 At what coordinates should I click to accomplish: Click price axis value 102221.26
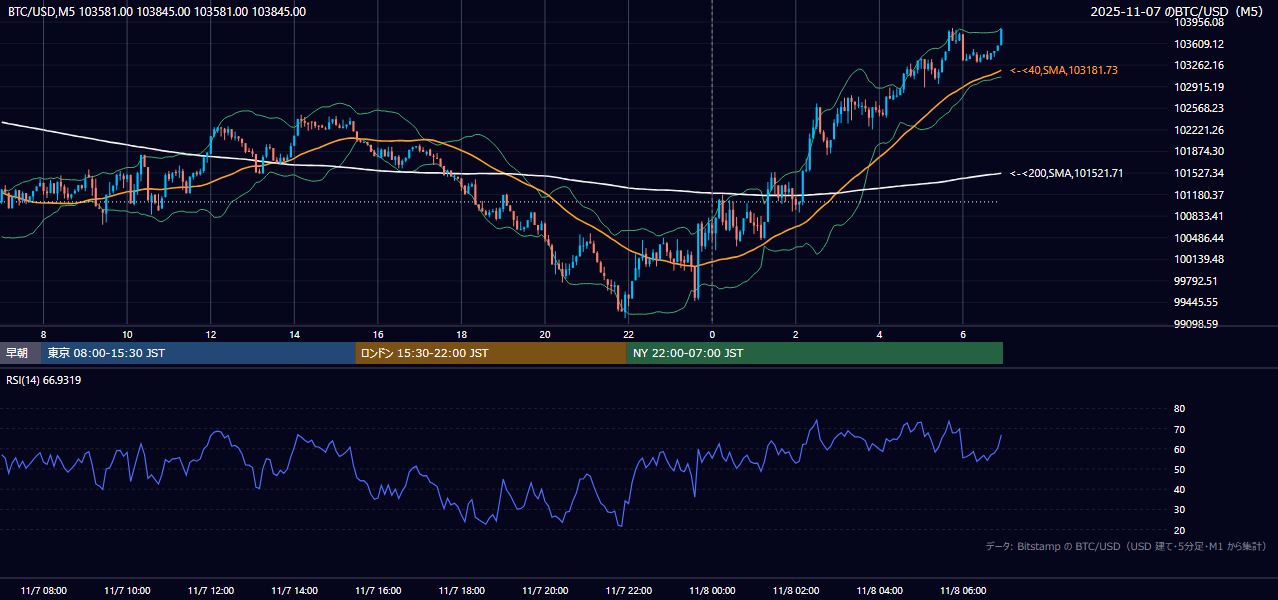(x=1200, y=130)
